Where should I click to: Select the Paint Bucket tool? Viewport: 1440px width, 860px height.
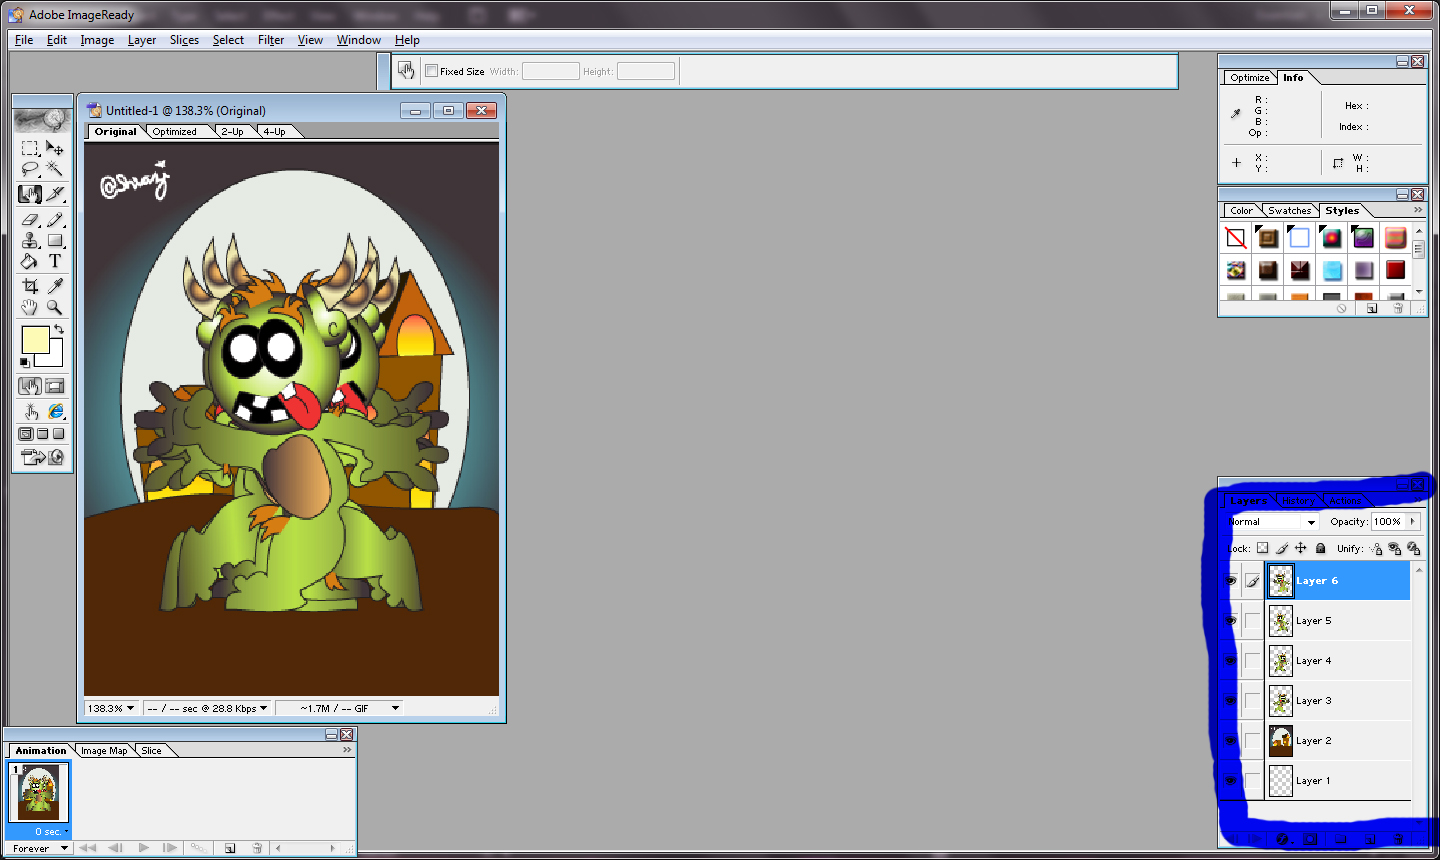point(30,261)
